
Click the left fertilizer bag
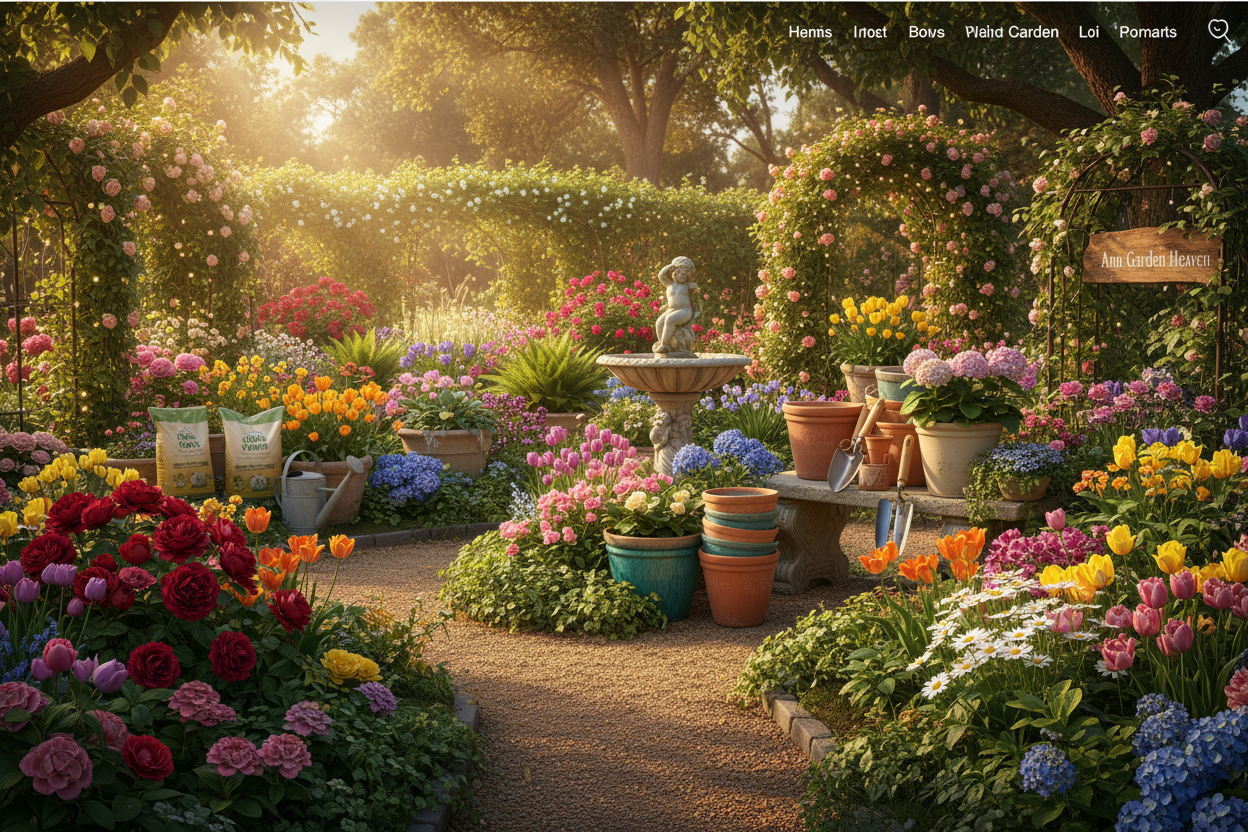pos(181,450)
